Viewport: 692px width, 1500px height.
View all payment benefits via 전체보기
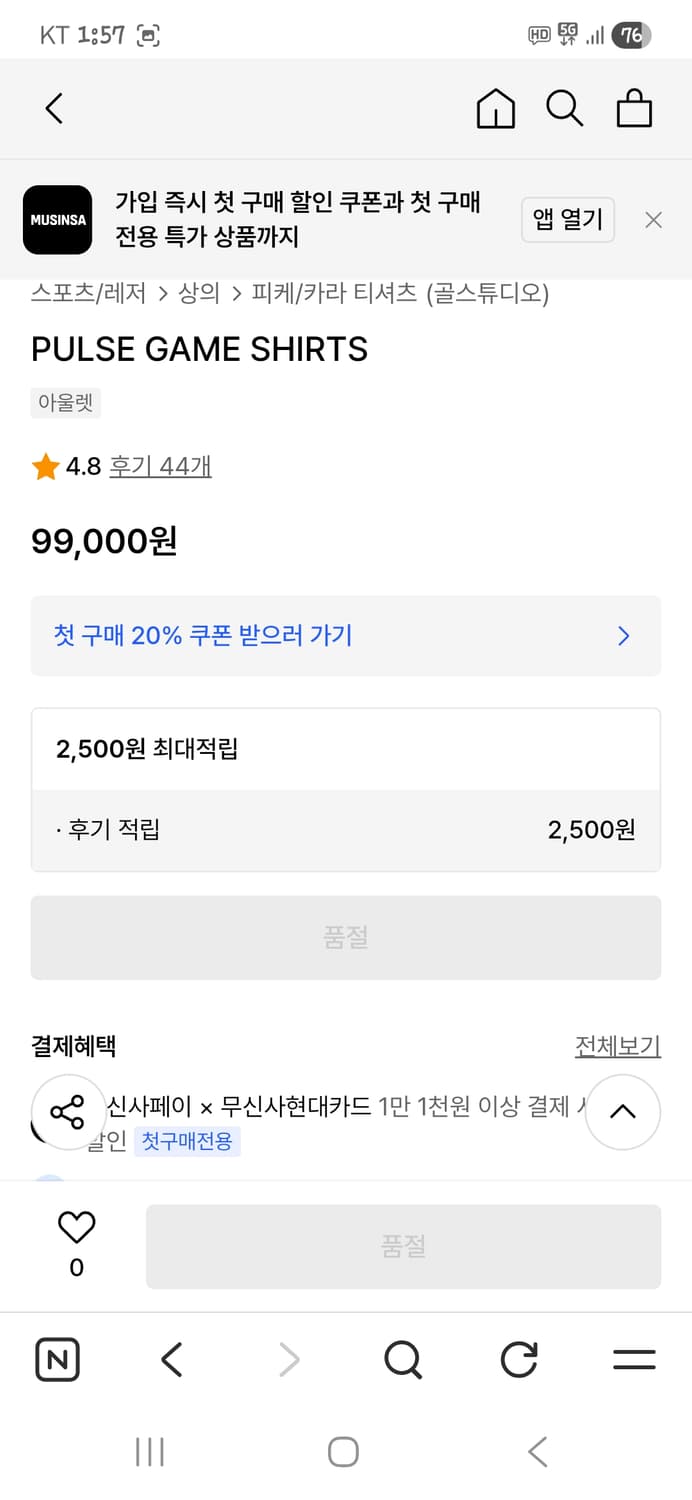(617, 1045)
